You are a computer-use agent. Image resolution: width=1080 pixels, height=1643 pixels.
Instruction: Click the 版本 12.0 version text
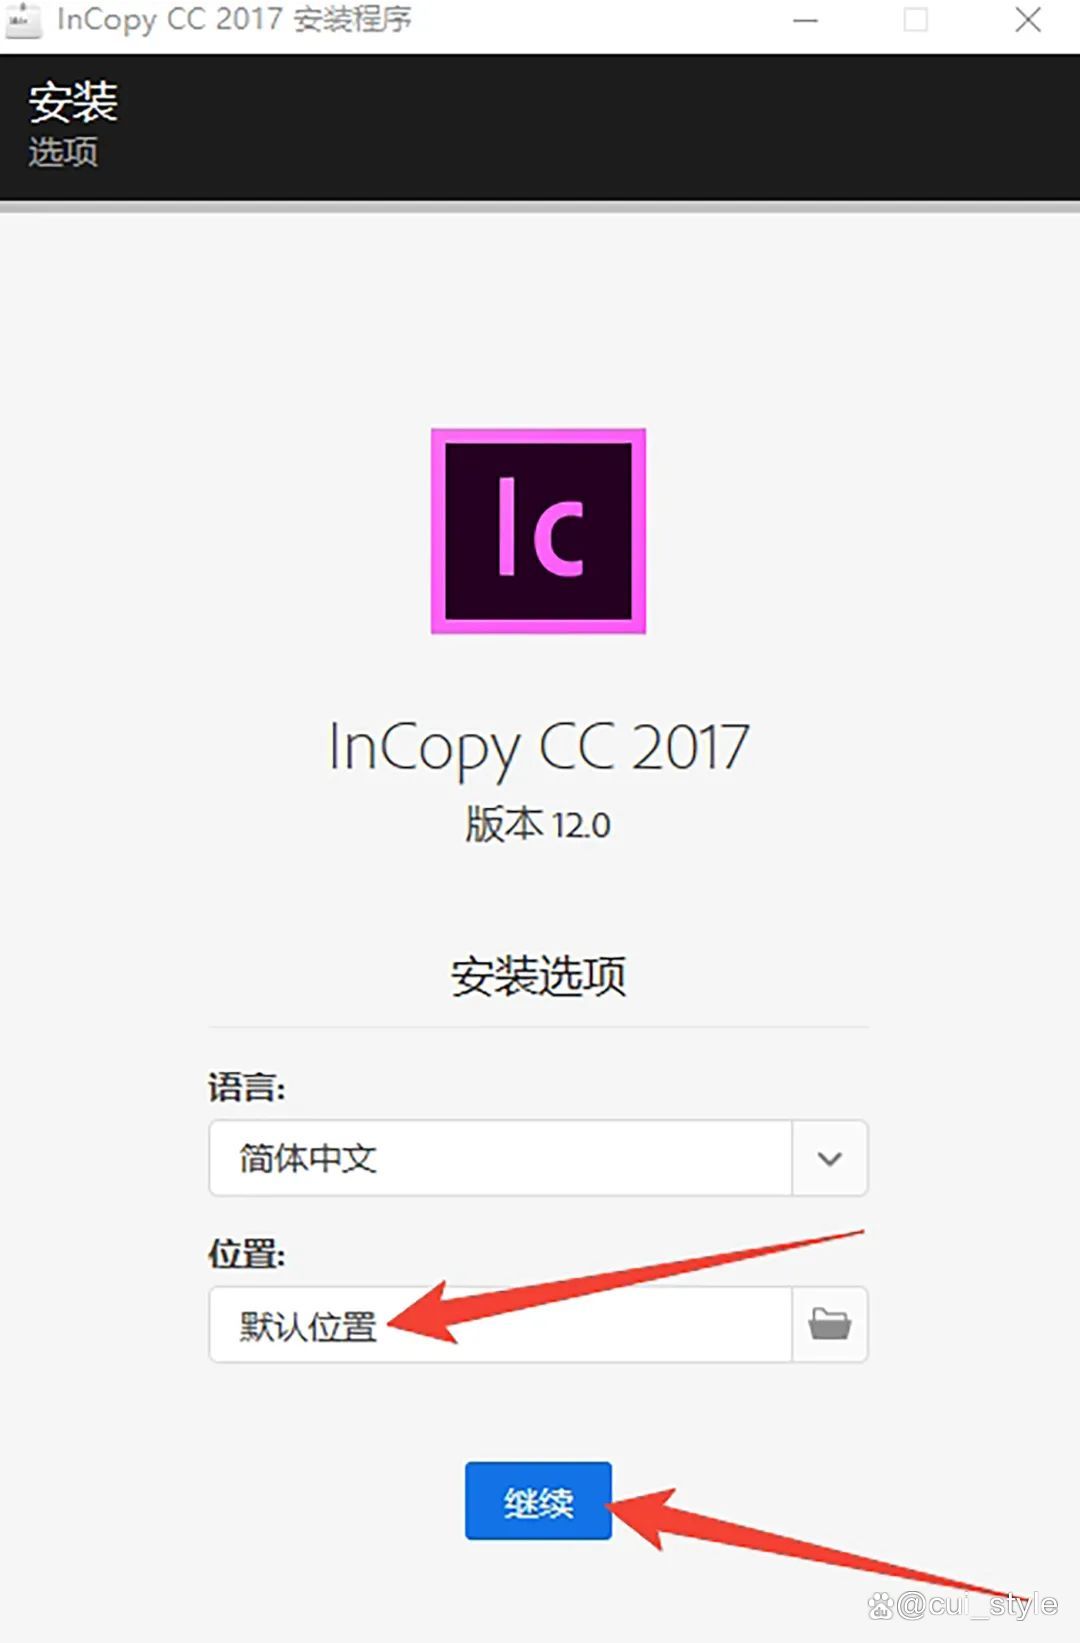pyautogui.click(x=538, y=825)
